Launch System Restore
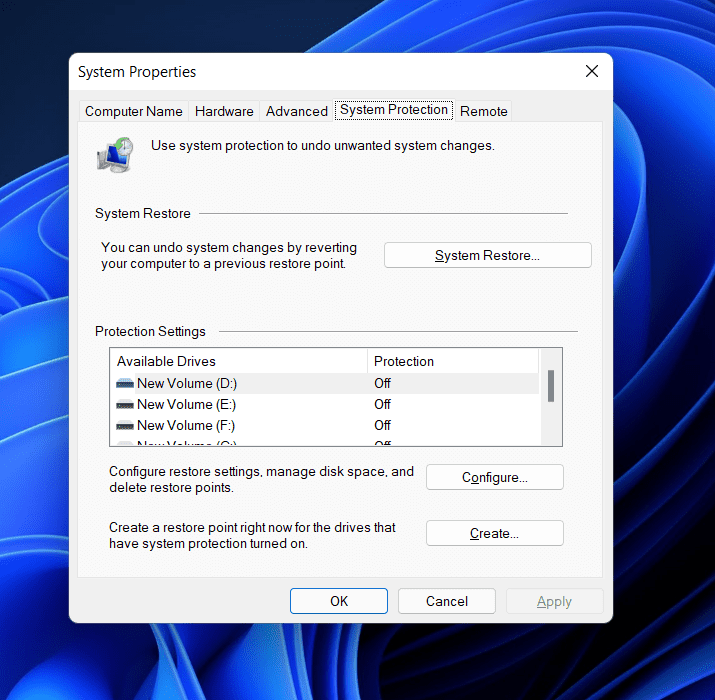Image resolution: width=715 pixels, height=700 pixels. coord(487,255)
